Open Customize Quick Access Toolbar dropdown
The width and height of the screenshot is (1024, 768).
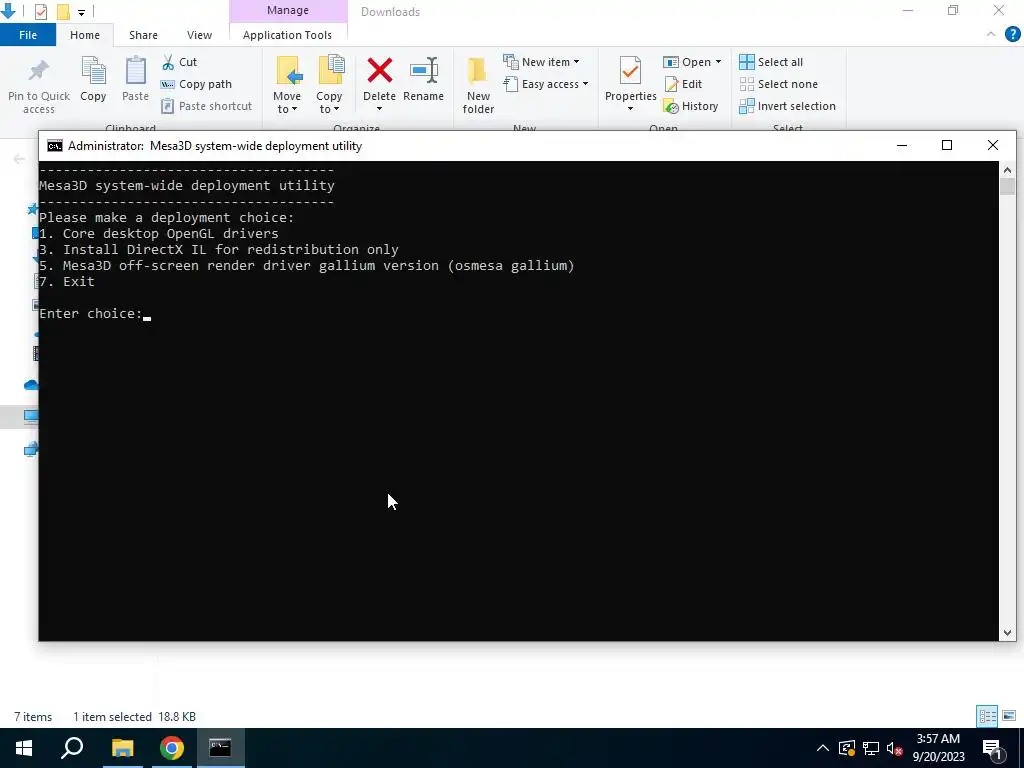(82, 12)
